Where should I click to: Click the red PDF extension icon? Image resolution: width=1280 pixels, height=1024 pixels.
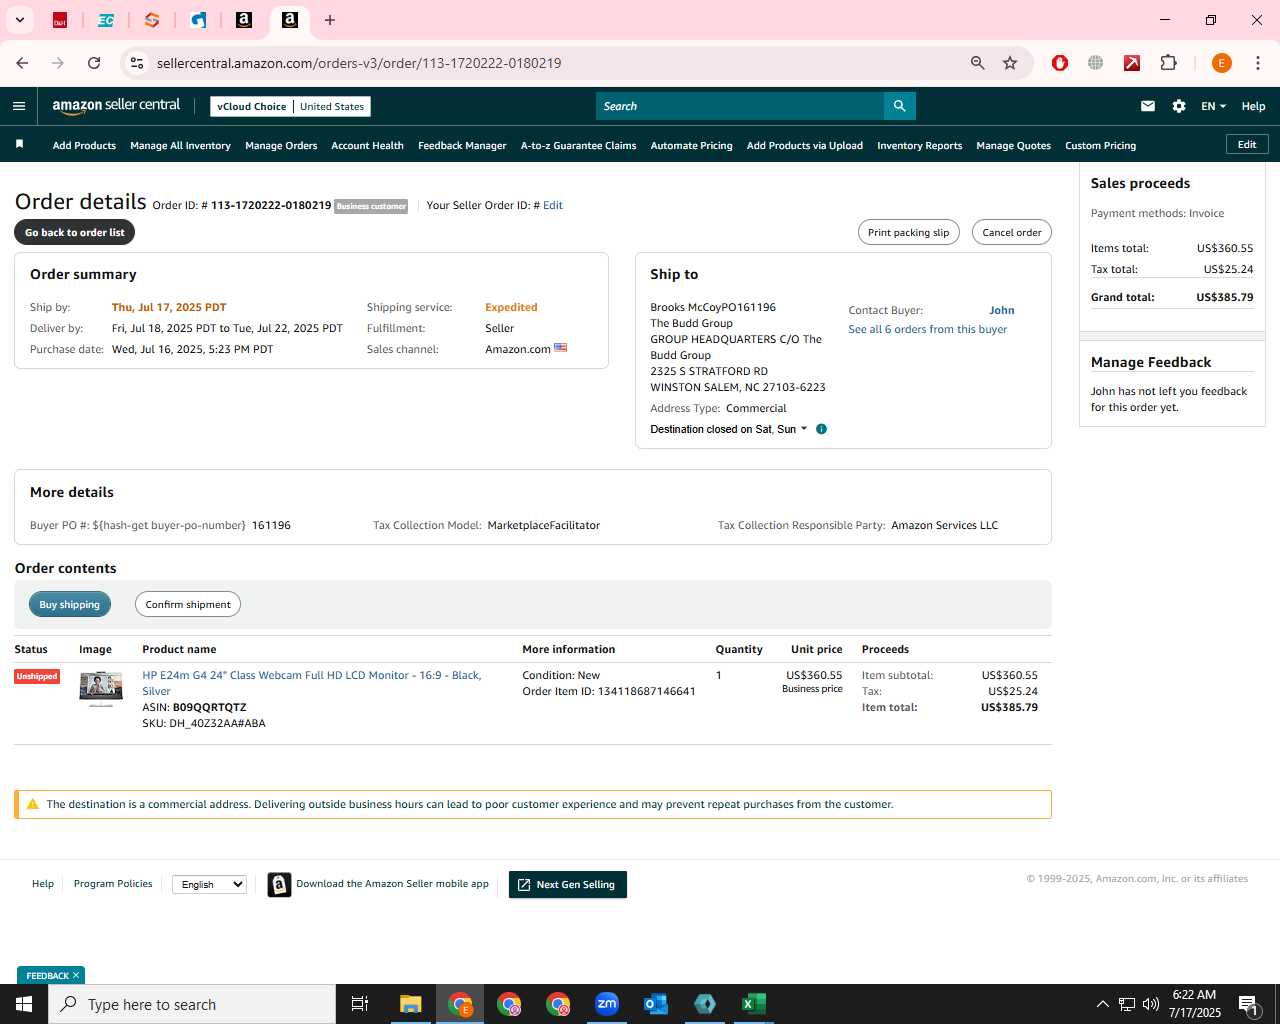[x=1132, y=63]
